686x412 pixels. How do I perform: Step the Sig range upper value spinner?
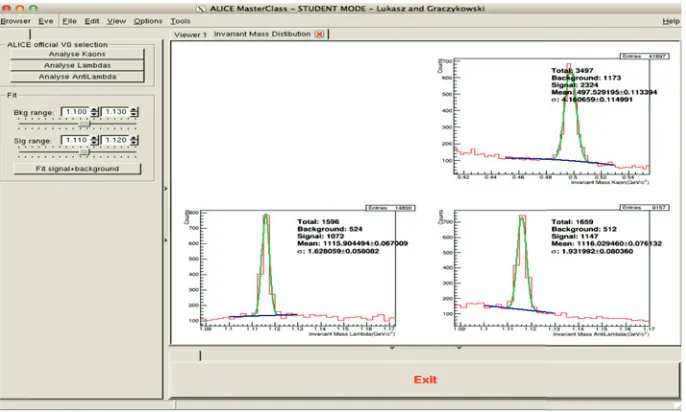click(134, 140)
